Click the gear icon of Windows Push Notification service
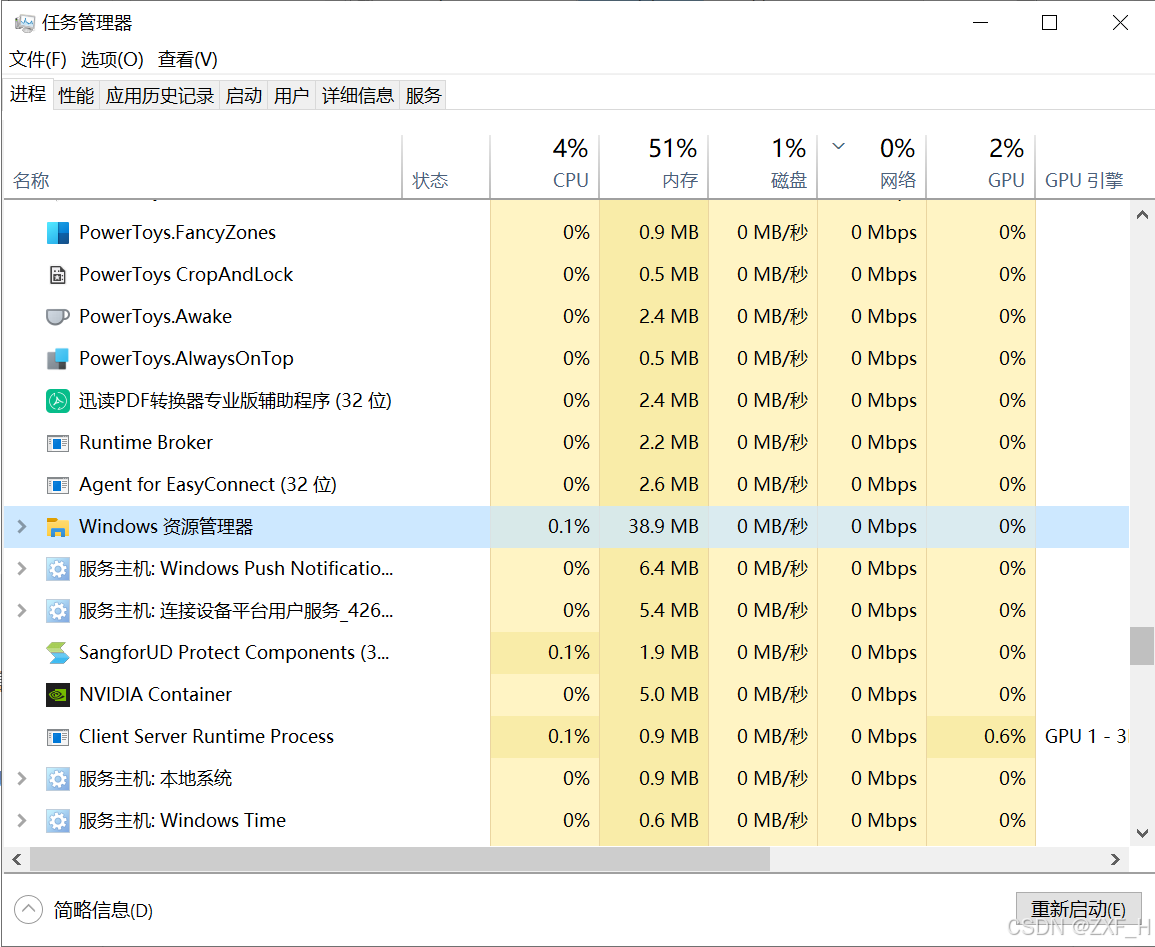The image size is (1155, 947). (57, 568)
